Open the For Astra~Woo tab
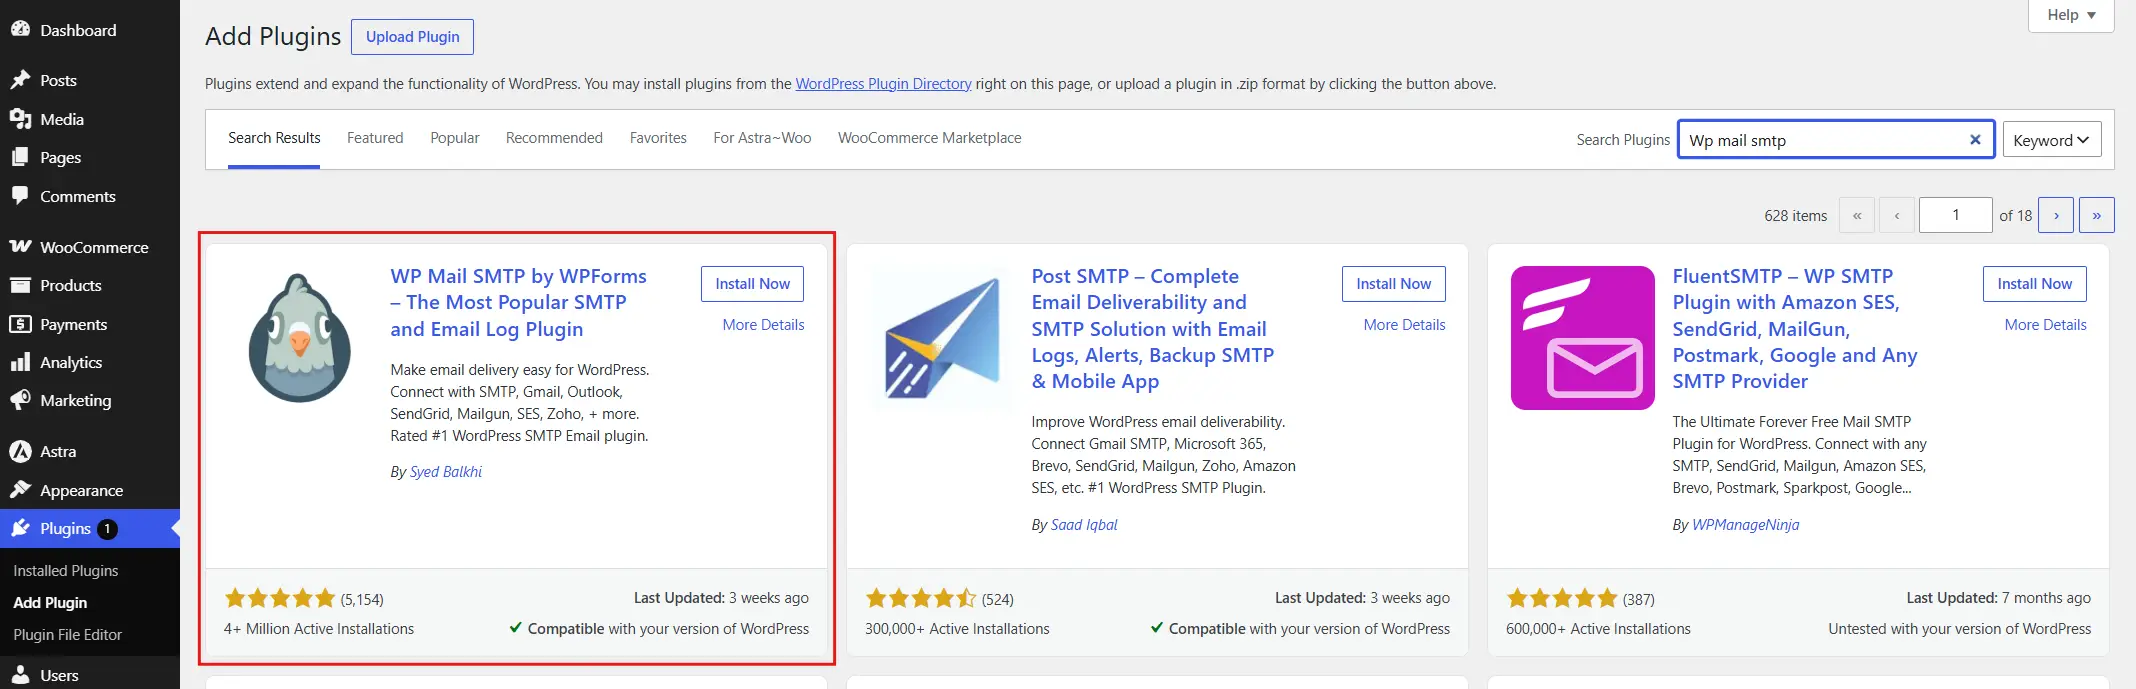Screen dimensions: 2136x689 point(762,138)
